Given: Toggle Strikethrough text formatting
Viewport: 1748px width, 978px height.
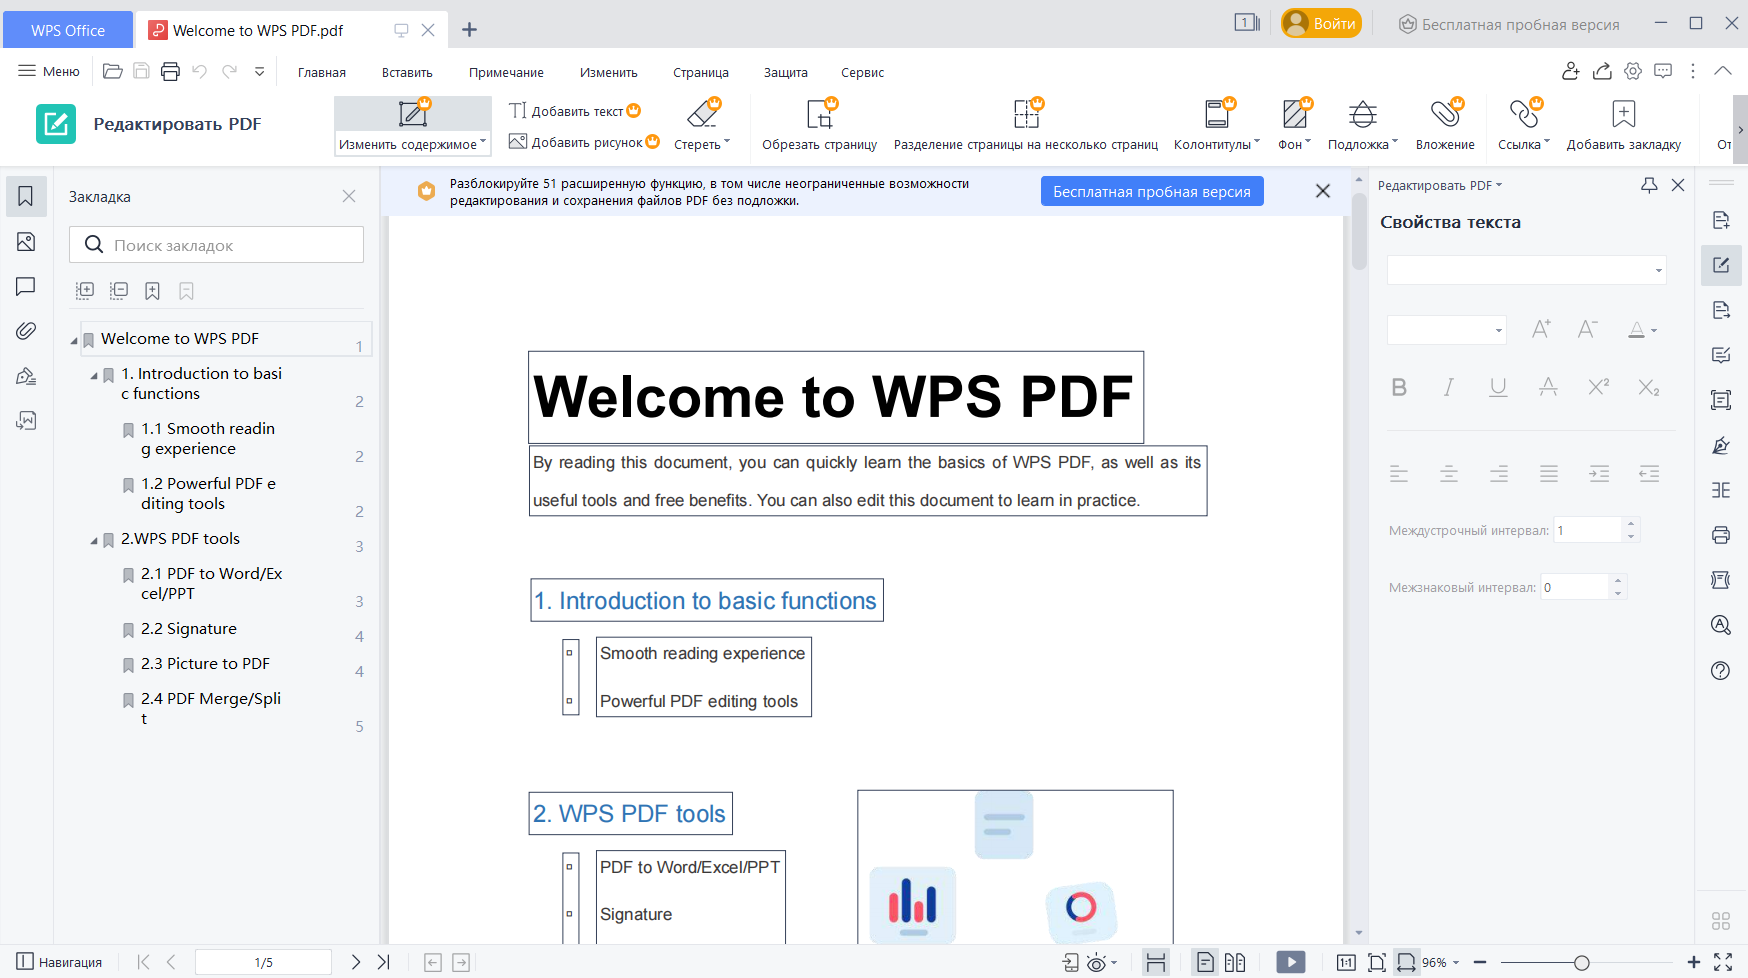Looking at the screenshot, I should (x=1548, y=388).
